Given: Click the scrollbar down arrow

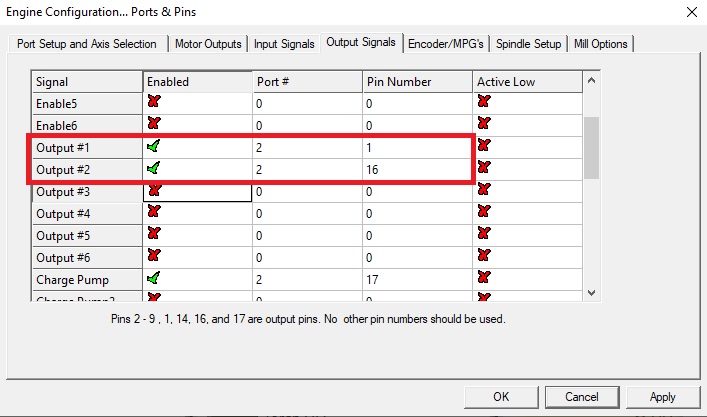Looking at the screenshot, I should [x=592, y=293].
